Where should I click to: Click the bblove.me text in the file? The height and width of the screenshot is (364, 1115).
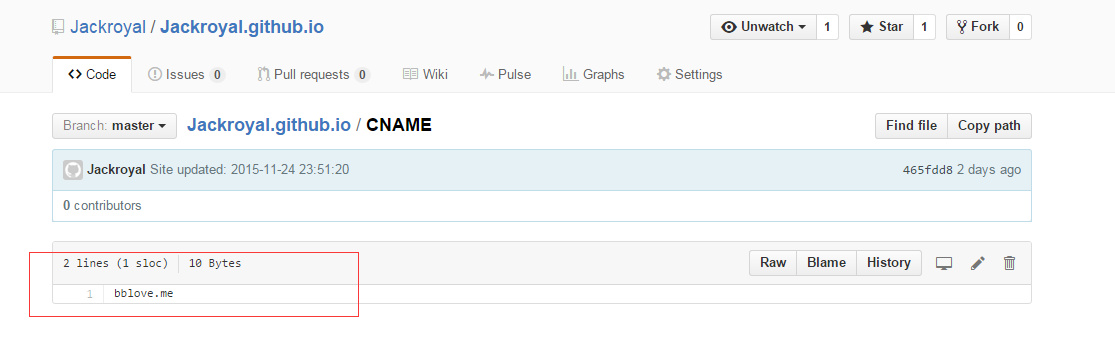tap(144, 294)
